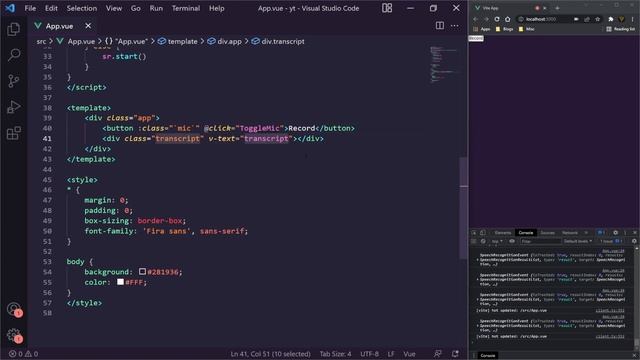Switch to the Sources tab in DevTools
The height and width of the screenshot is (360, 640).
pos(548,233)
